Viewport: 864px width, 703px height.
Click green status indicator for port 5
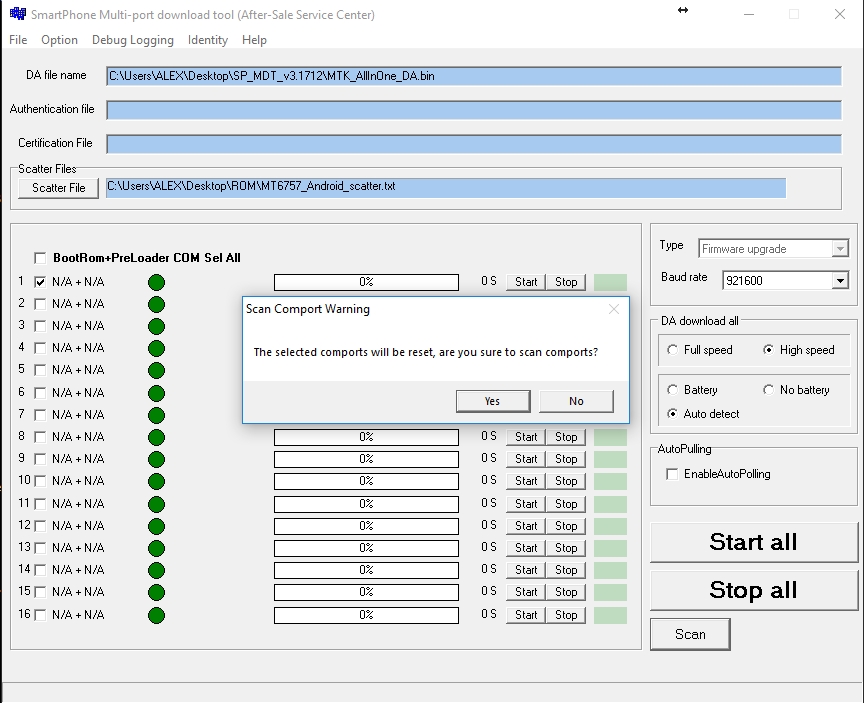(x=156, y=371)
